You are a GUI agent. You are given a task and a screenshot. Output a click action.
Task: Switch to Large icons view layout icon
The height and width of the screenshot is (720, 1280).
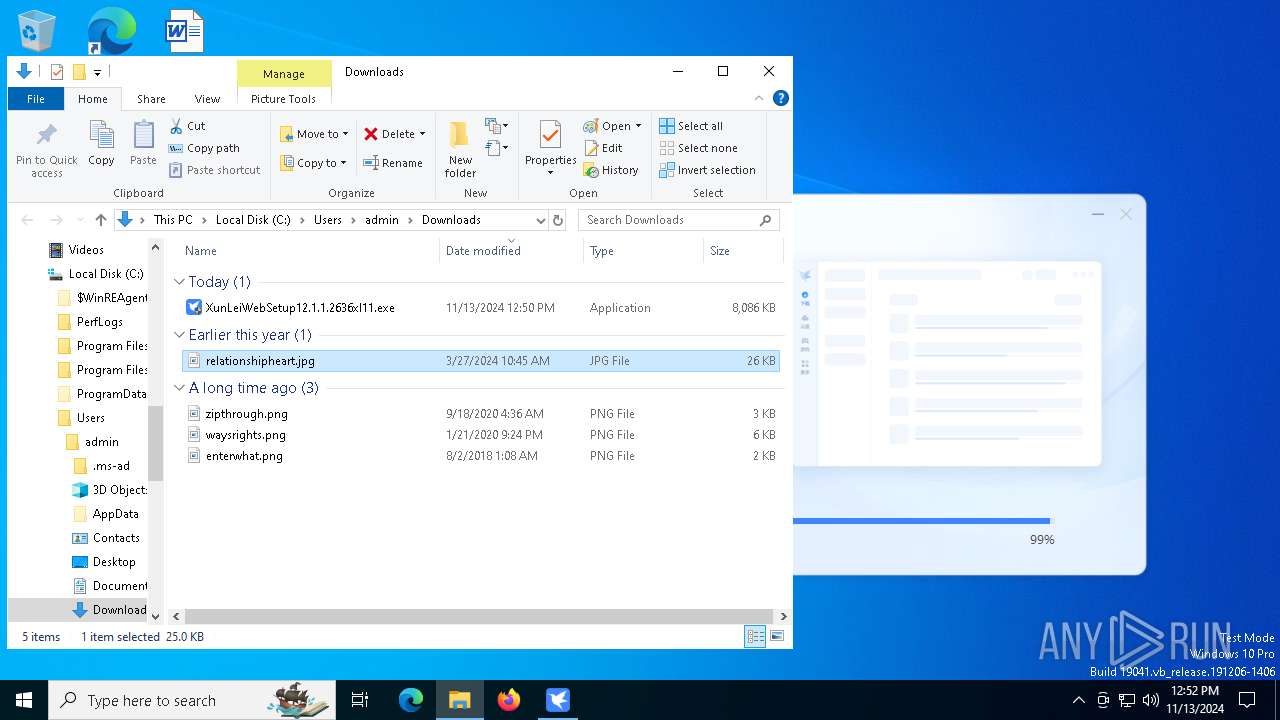pos(777,636)
